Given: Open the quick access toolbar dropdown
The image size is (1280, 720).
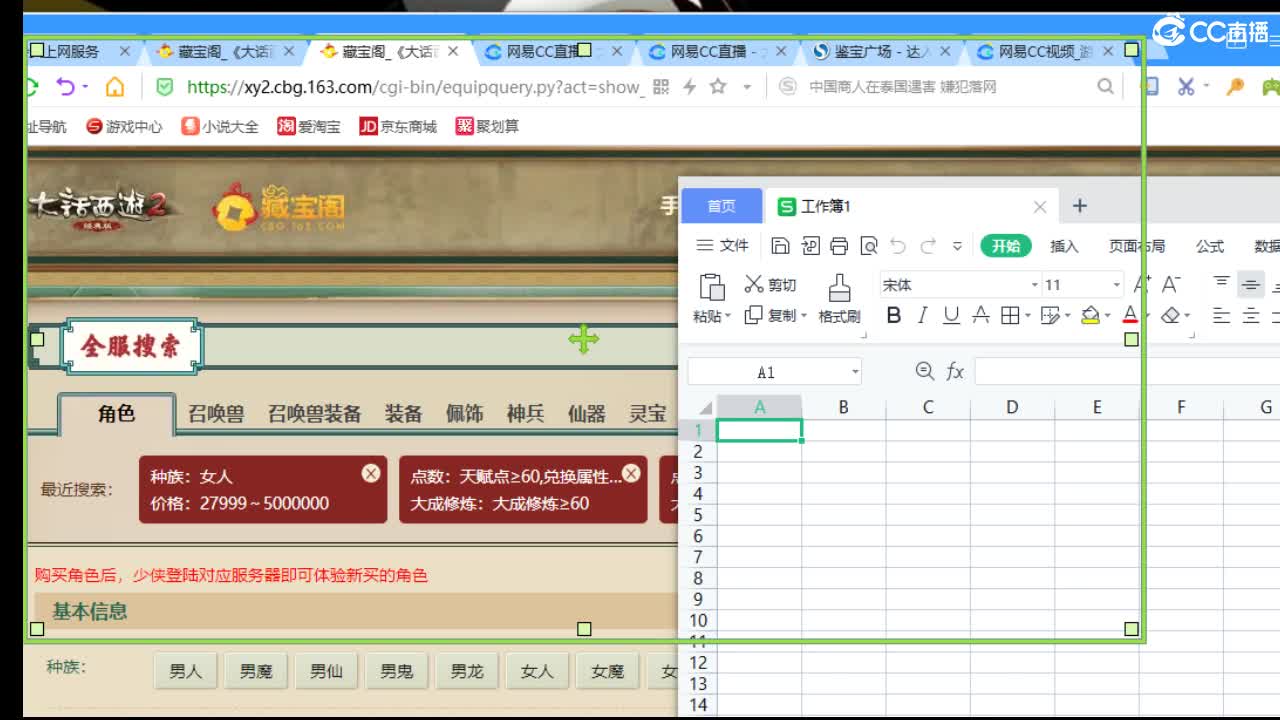Looking at the screenshot, I should pos(957,246).
